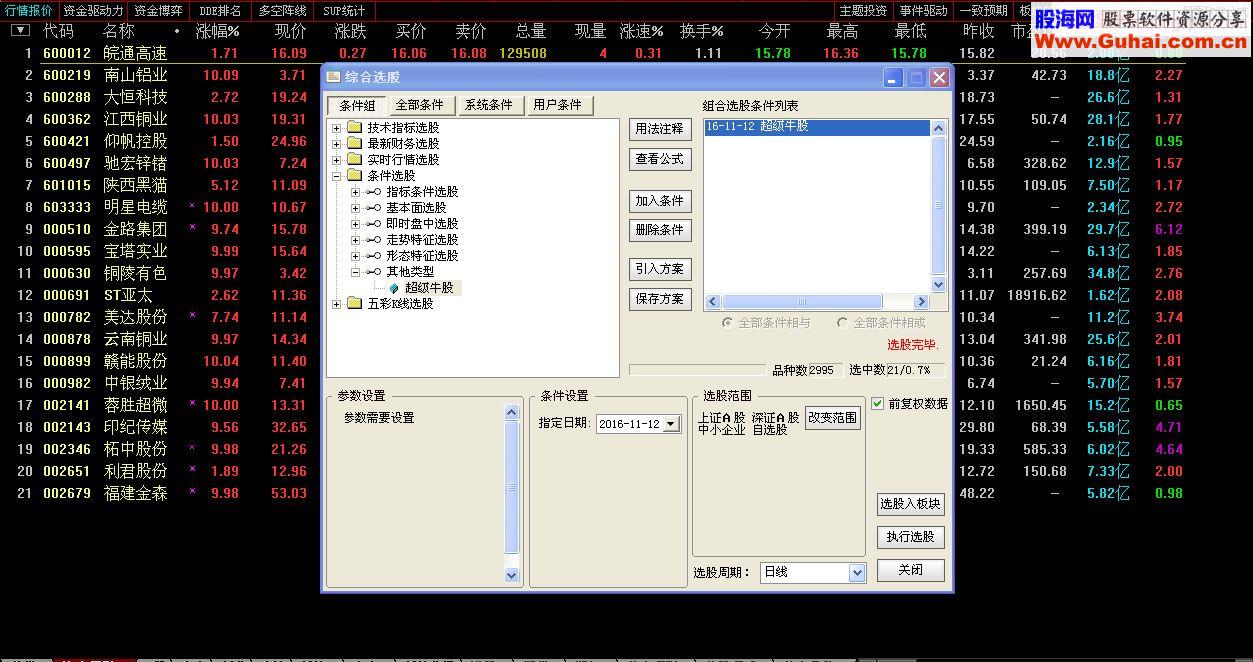Open the 事件驱动 top tab

click(x=923, y=11)
